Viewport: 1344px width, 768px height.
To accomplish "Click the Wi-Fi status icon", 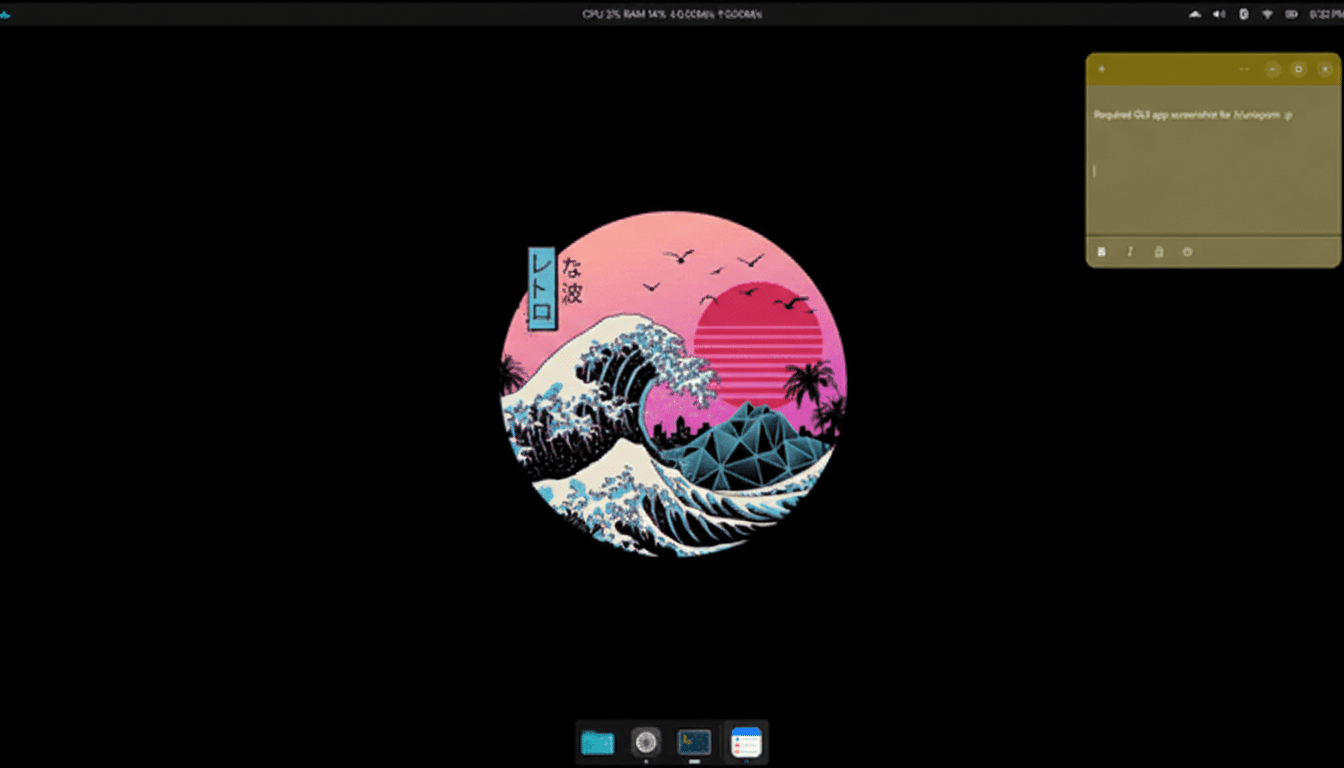I will [x=1267, y=14].
